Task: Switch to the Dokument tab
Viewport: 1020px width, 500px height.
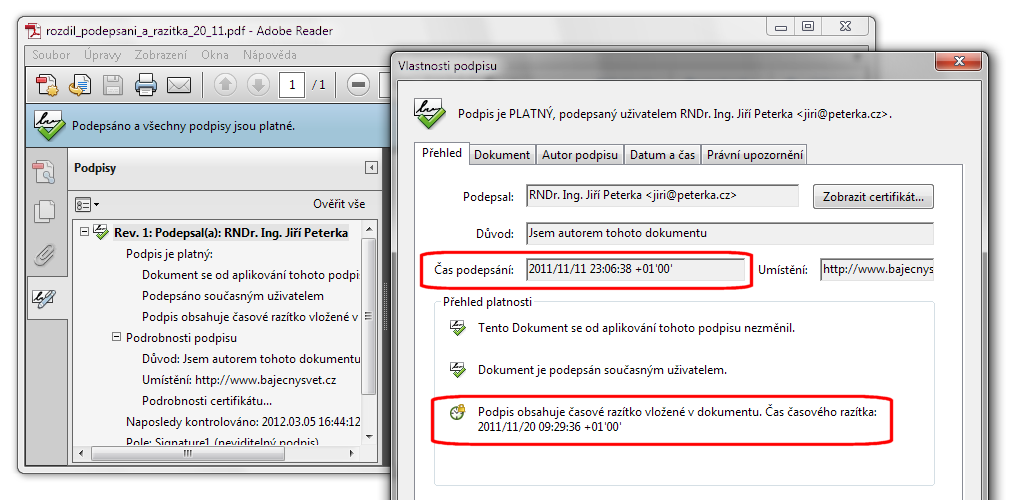Action: point(502,155)
